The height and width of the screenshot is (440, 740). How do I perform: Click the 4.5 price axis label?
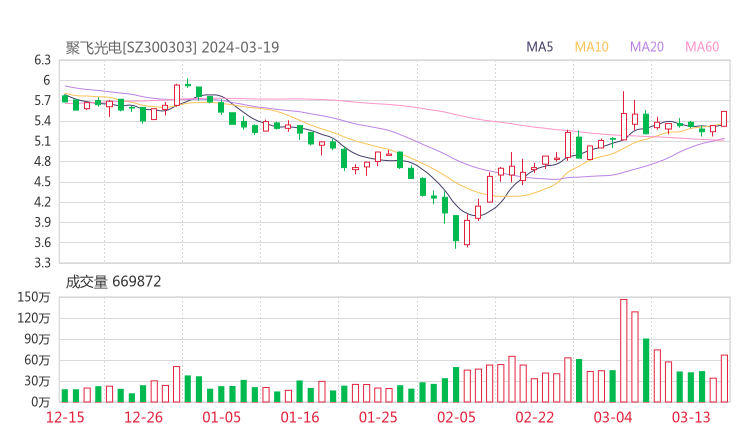click(42, 182)
